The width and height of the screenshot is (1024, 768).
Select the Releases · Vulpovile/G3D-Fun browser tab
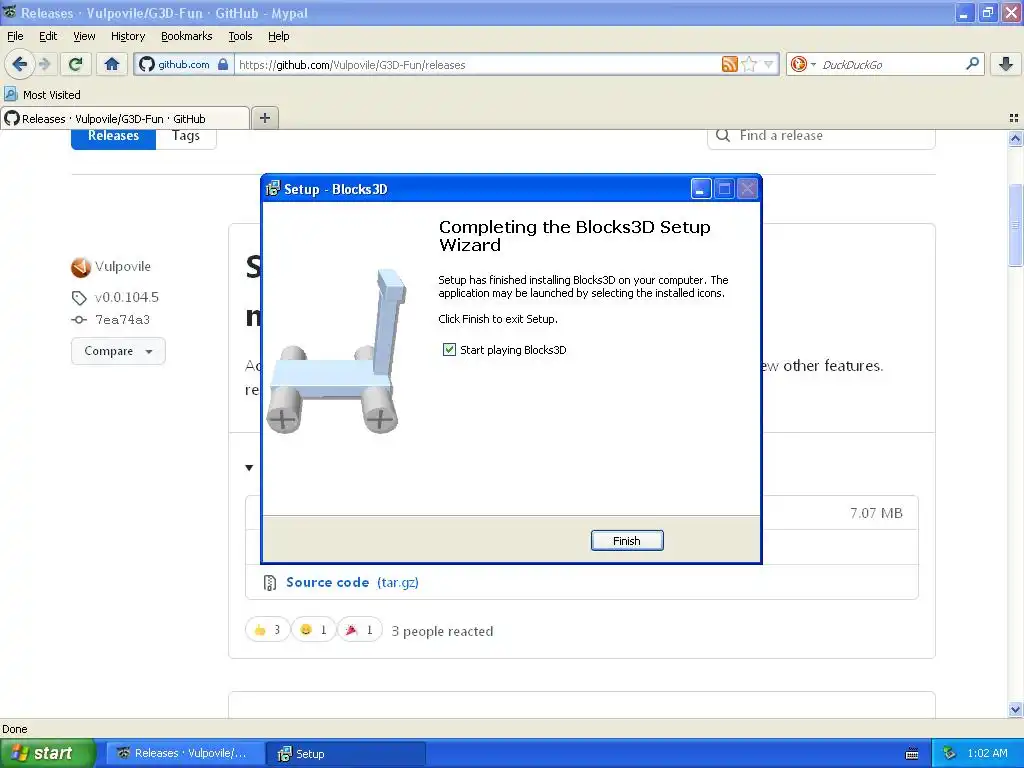tap(124, 118)
